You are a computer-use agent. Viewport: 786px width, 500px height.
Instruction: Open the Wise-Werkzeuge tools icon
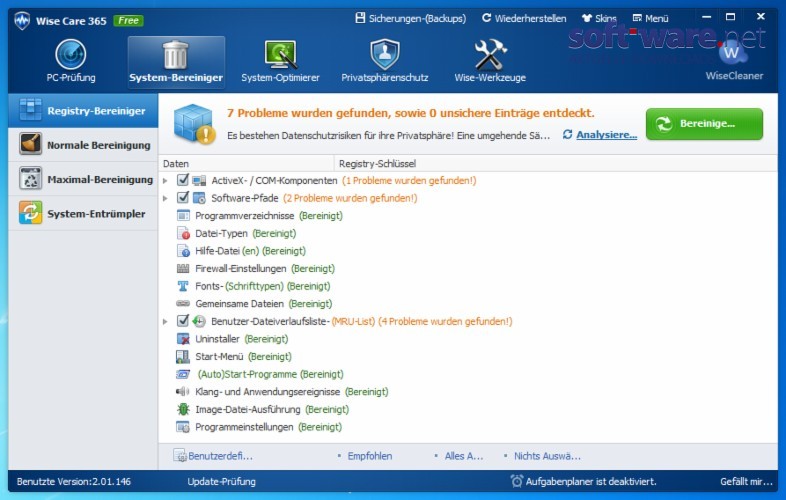click(x=490, y=54)
